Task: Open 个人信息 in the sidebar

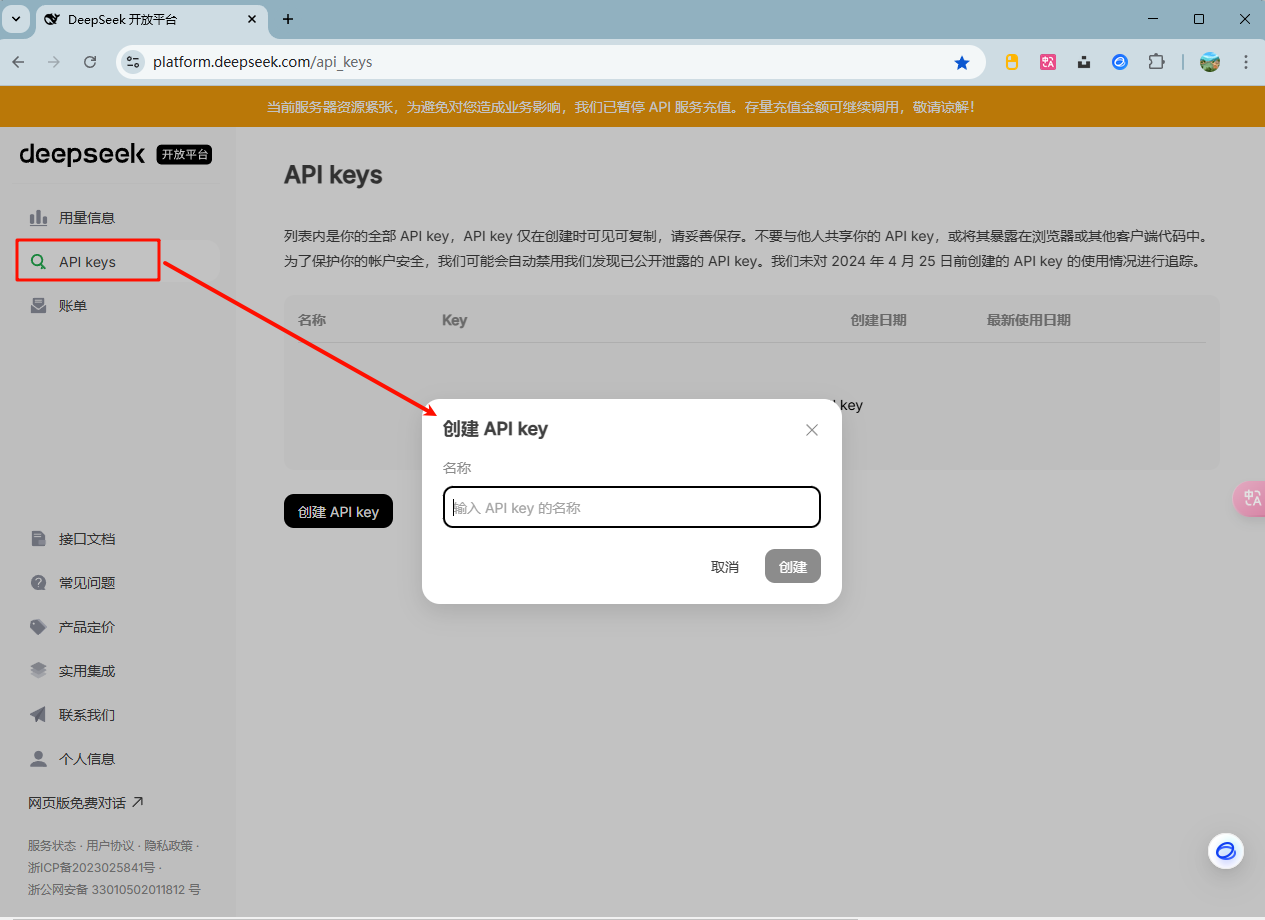Action: [118, 759]
